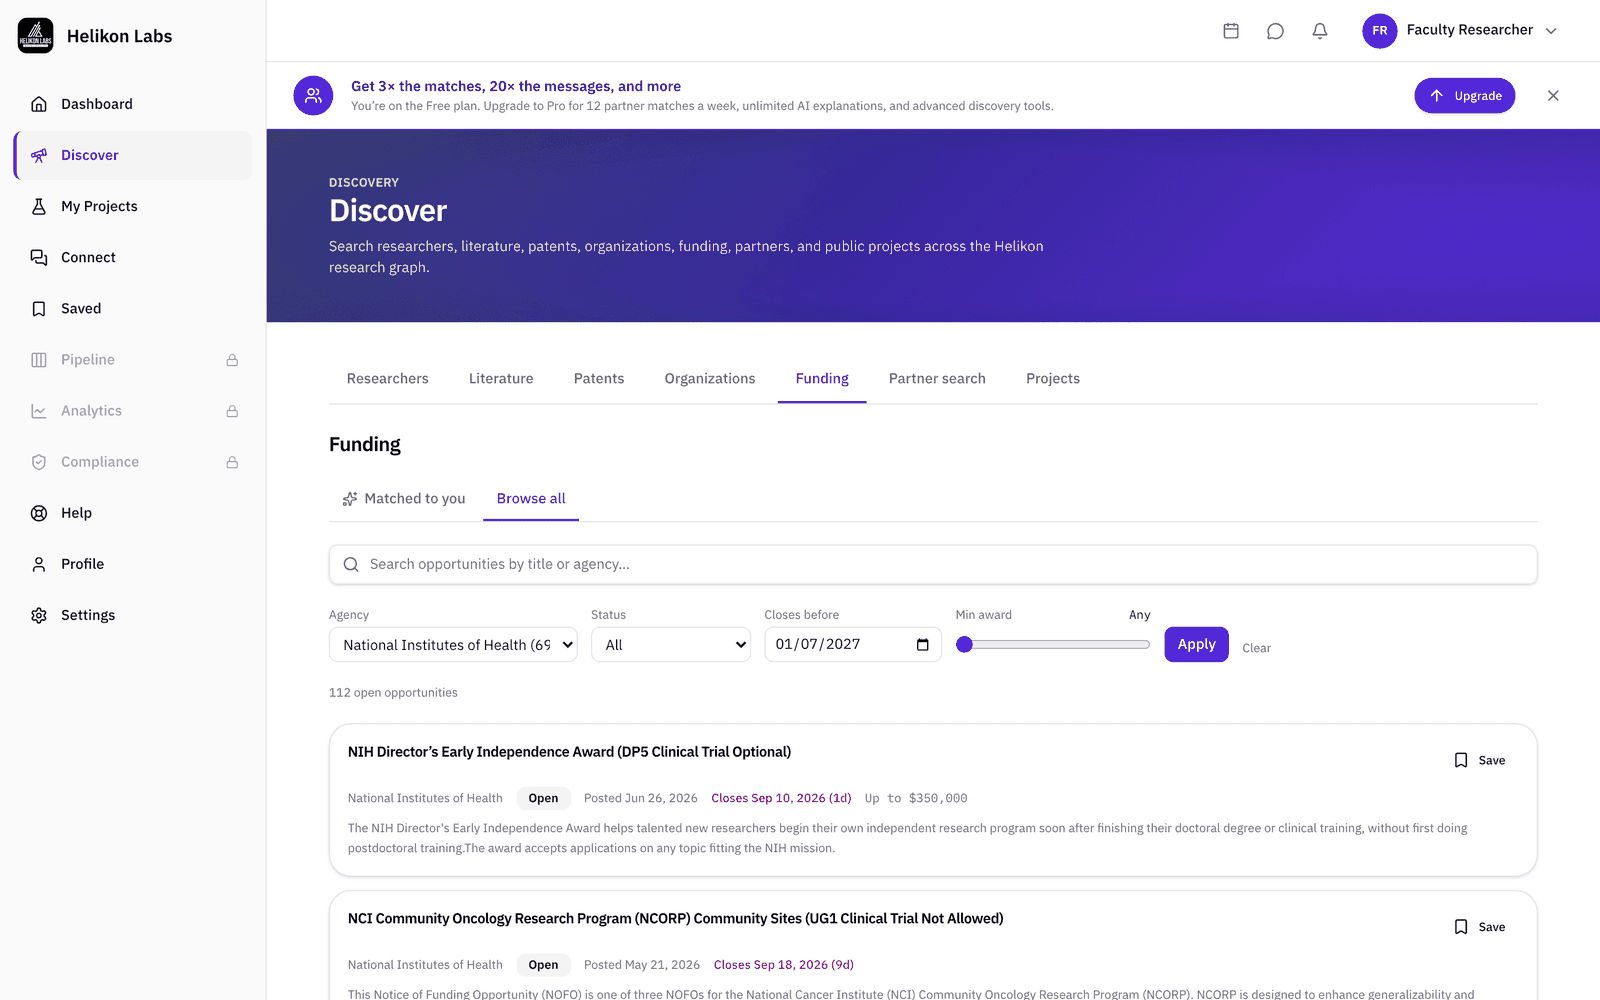Switch to the Partner search tab
Screen dimensions: 1600x1000
click(x=937, y=379)
